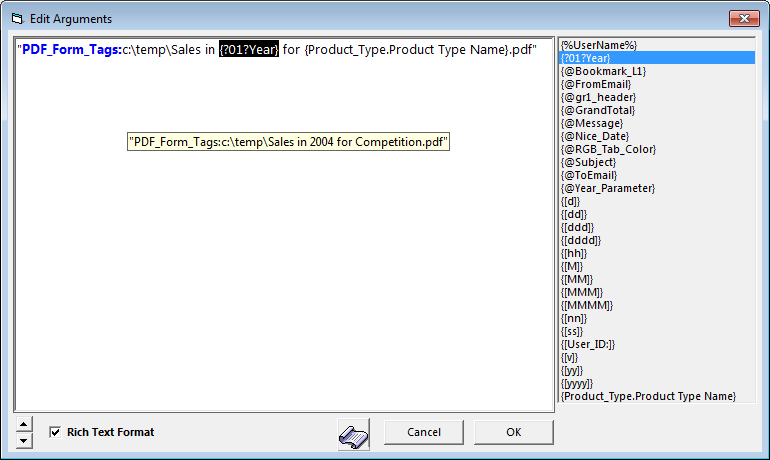Select the {[User_ID:]} token
Screen dimensions: 770x460
tap(657, 344)
